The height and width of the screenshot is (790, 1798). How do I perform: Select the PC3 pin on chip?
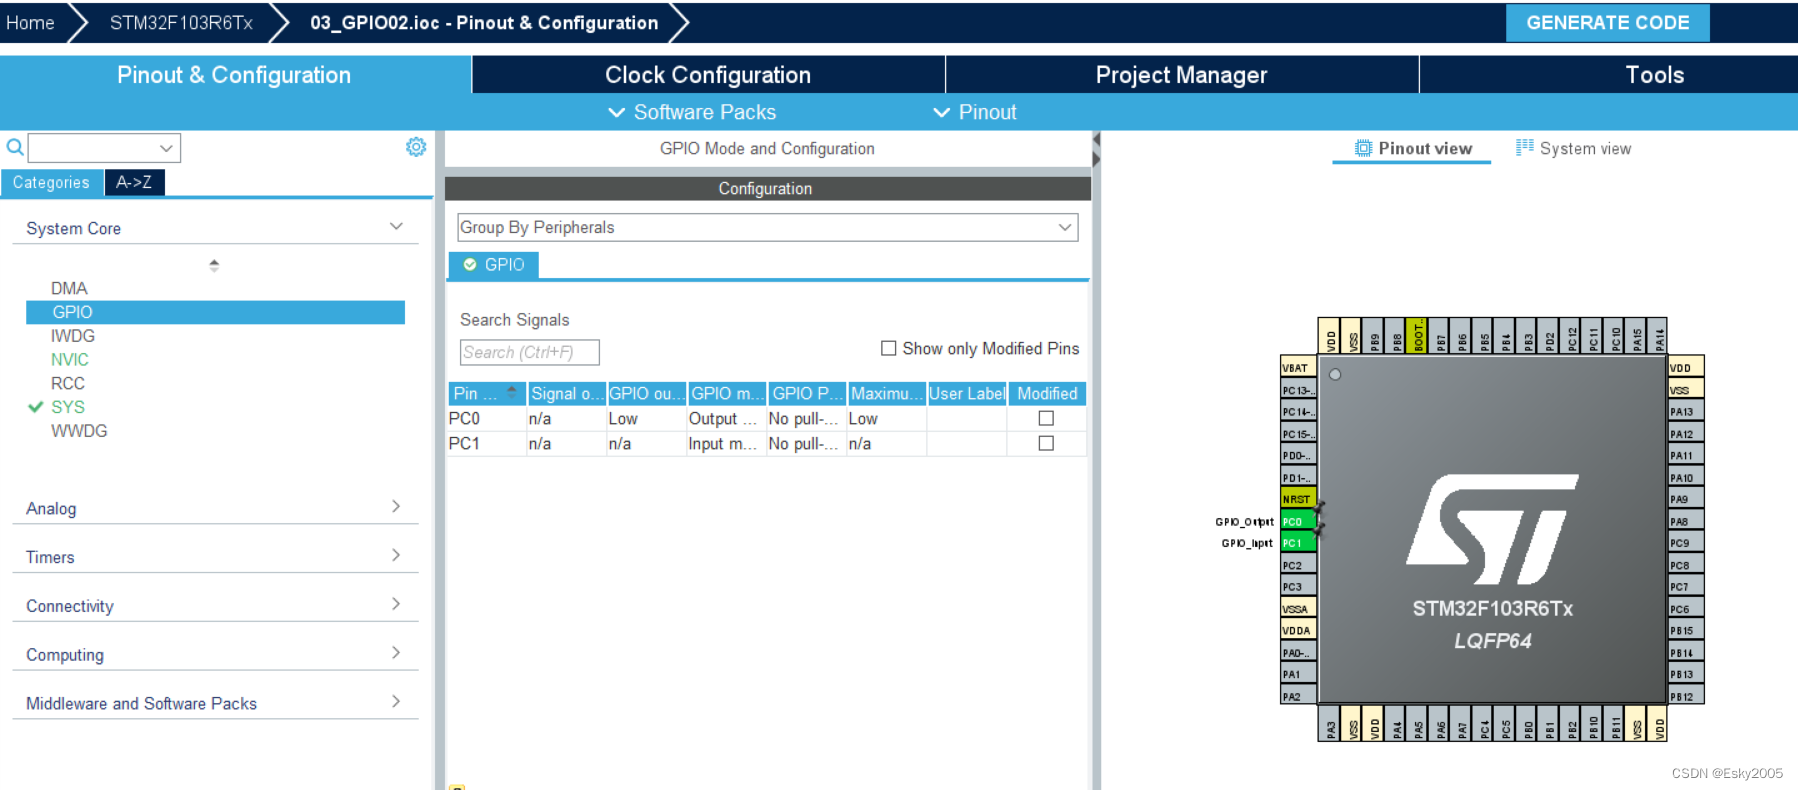click(x=1298, y=587)
